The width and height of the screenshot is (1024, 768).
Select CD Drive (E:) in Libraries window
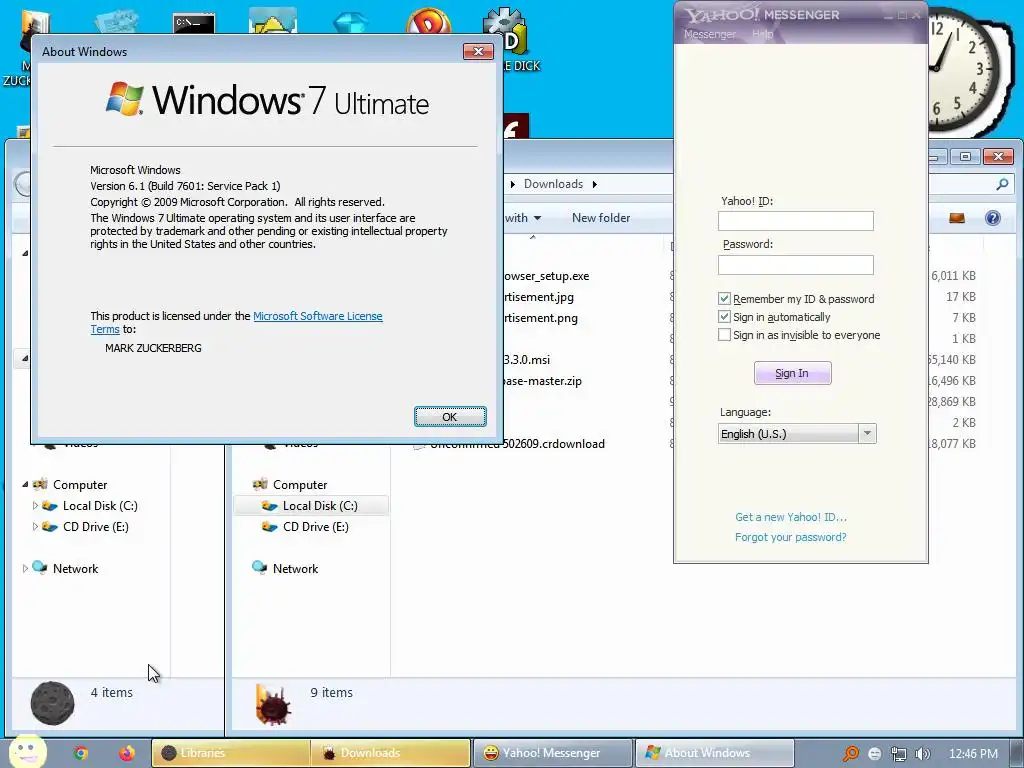coord(95,526)
